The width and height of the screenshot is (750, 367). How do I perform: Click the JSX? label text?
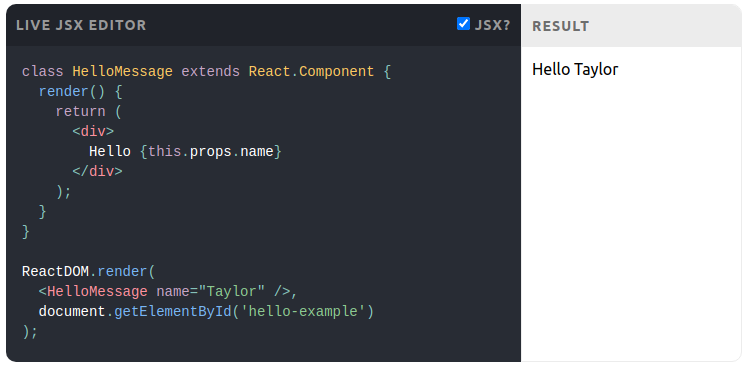pyautogui.click(x=492, y=25)
